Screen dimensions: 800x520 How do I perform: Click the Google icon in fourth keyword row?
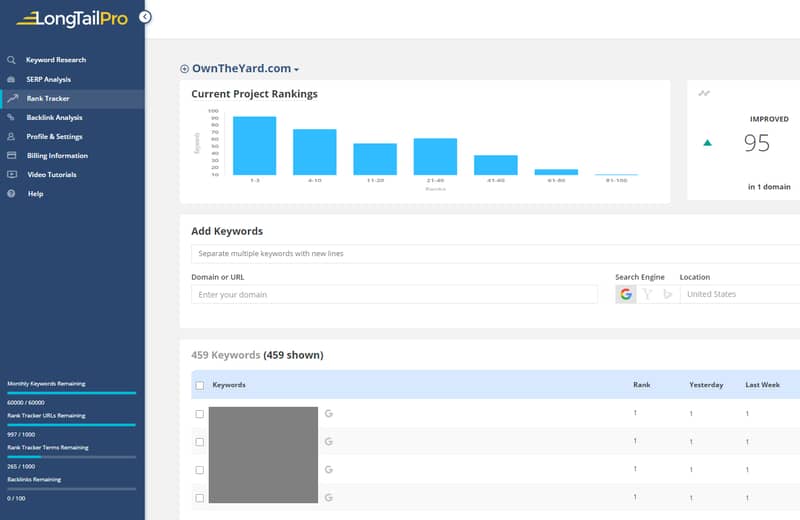(x=329, y=498)
